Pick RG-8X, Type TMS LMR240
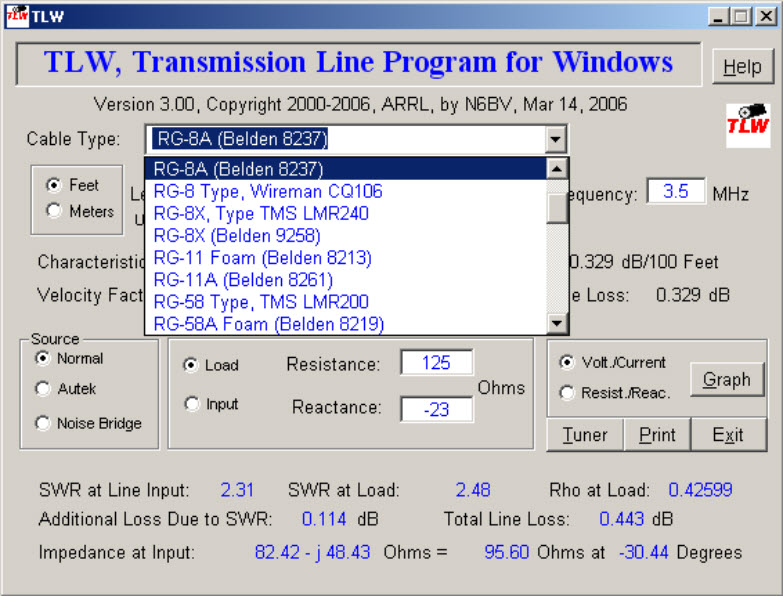This screenshot has width=783, height=596. click(345, 213)
